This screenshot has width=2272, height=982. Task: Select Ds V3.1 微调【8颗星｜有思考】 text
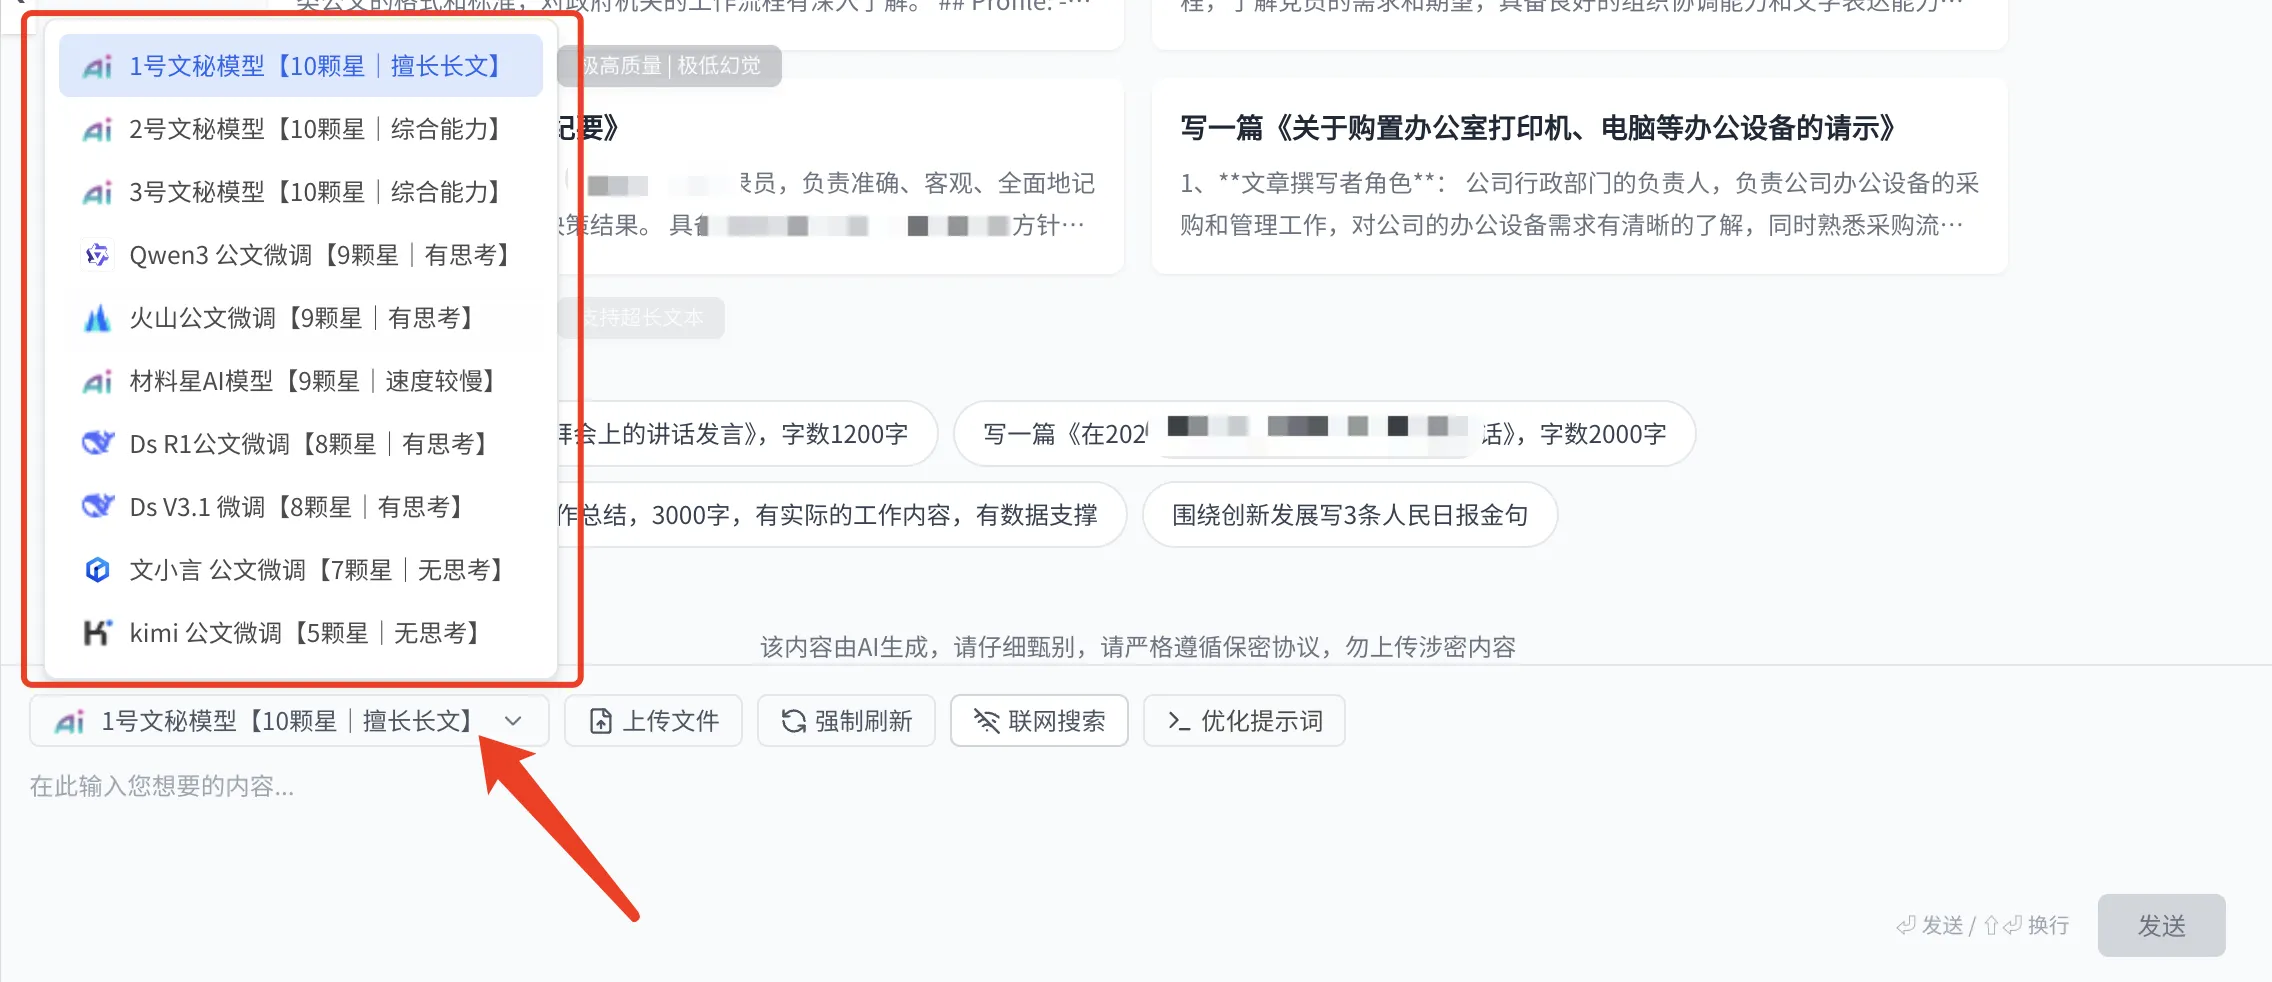(x=298, y=507)
